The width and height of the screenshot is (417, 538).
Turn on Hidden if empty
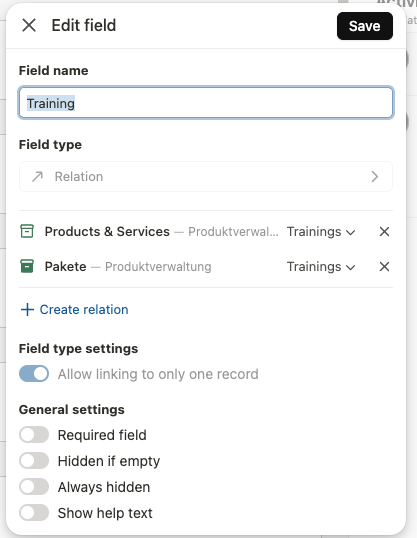tap(34, 460)
